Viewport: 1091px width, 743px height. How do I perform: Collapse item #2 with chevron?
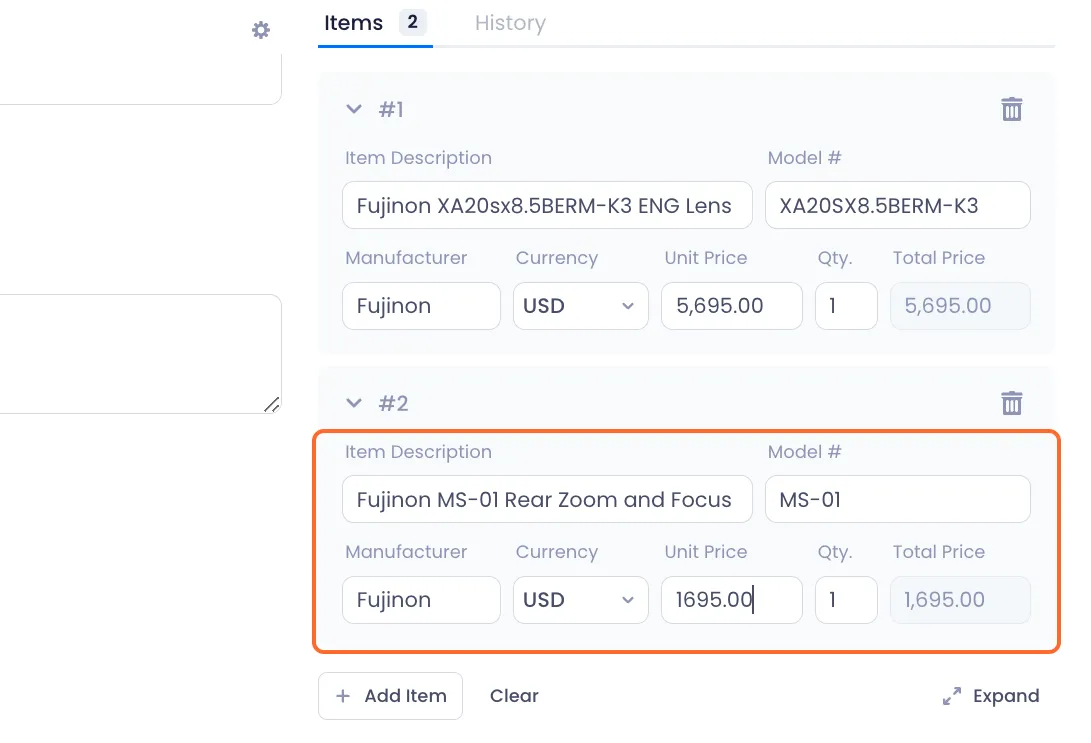point(354,403)
